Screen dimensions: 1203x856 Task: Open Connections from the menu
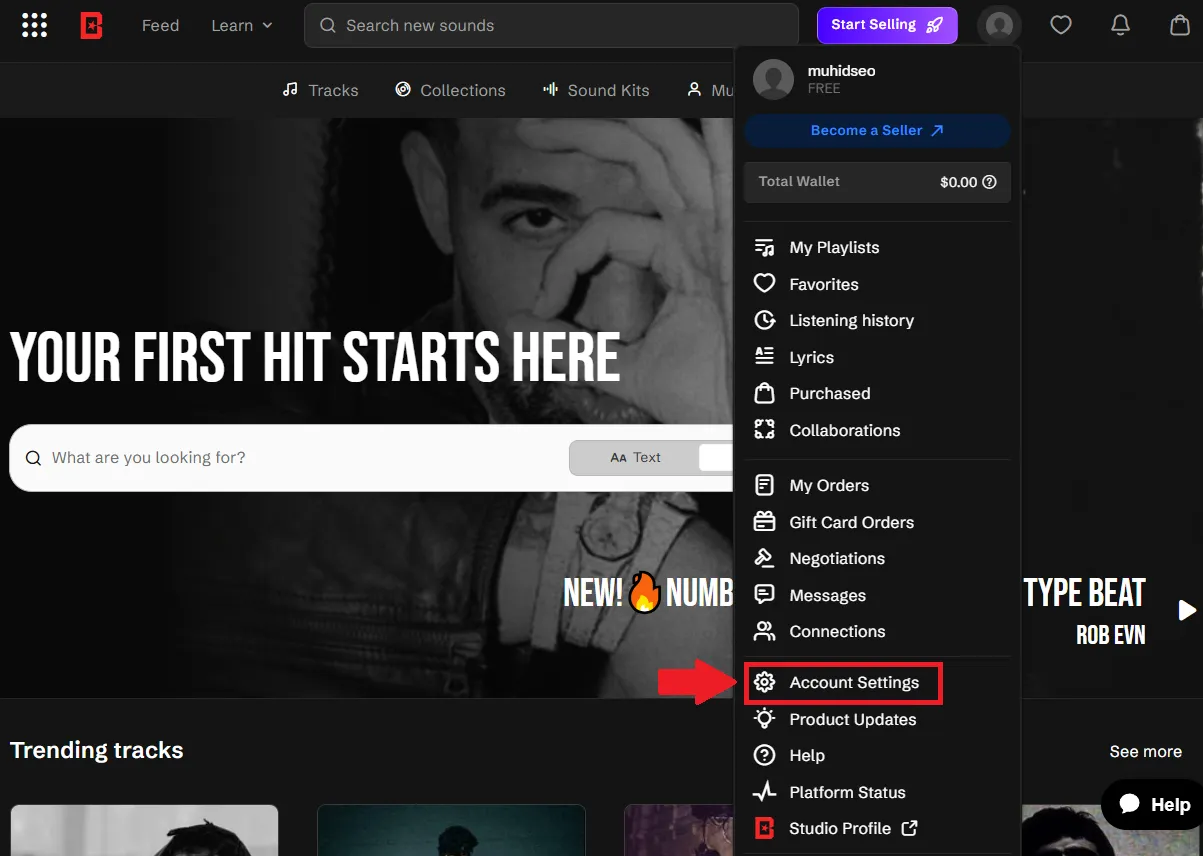[x=837, y=631]
